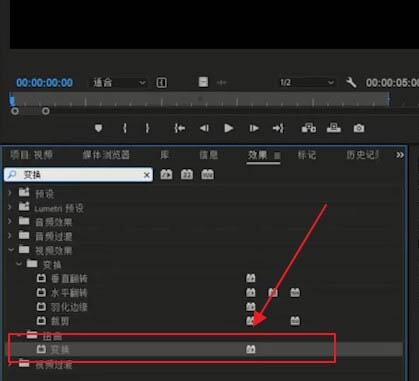Screen dimensions: 419x381
Task: Step back one frame
Action: click(x=204, y=128)
